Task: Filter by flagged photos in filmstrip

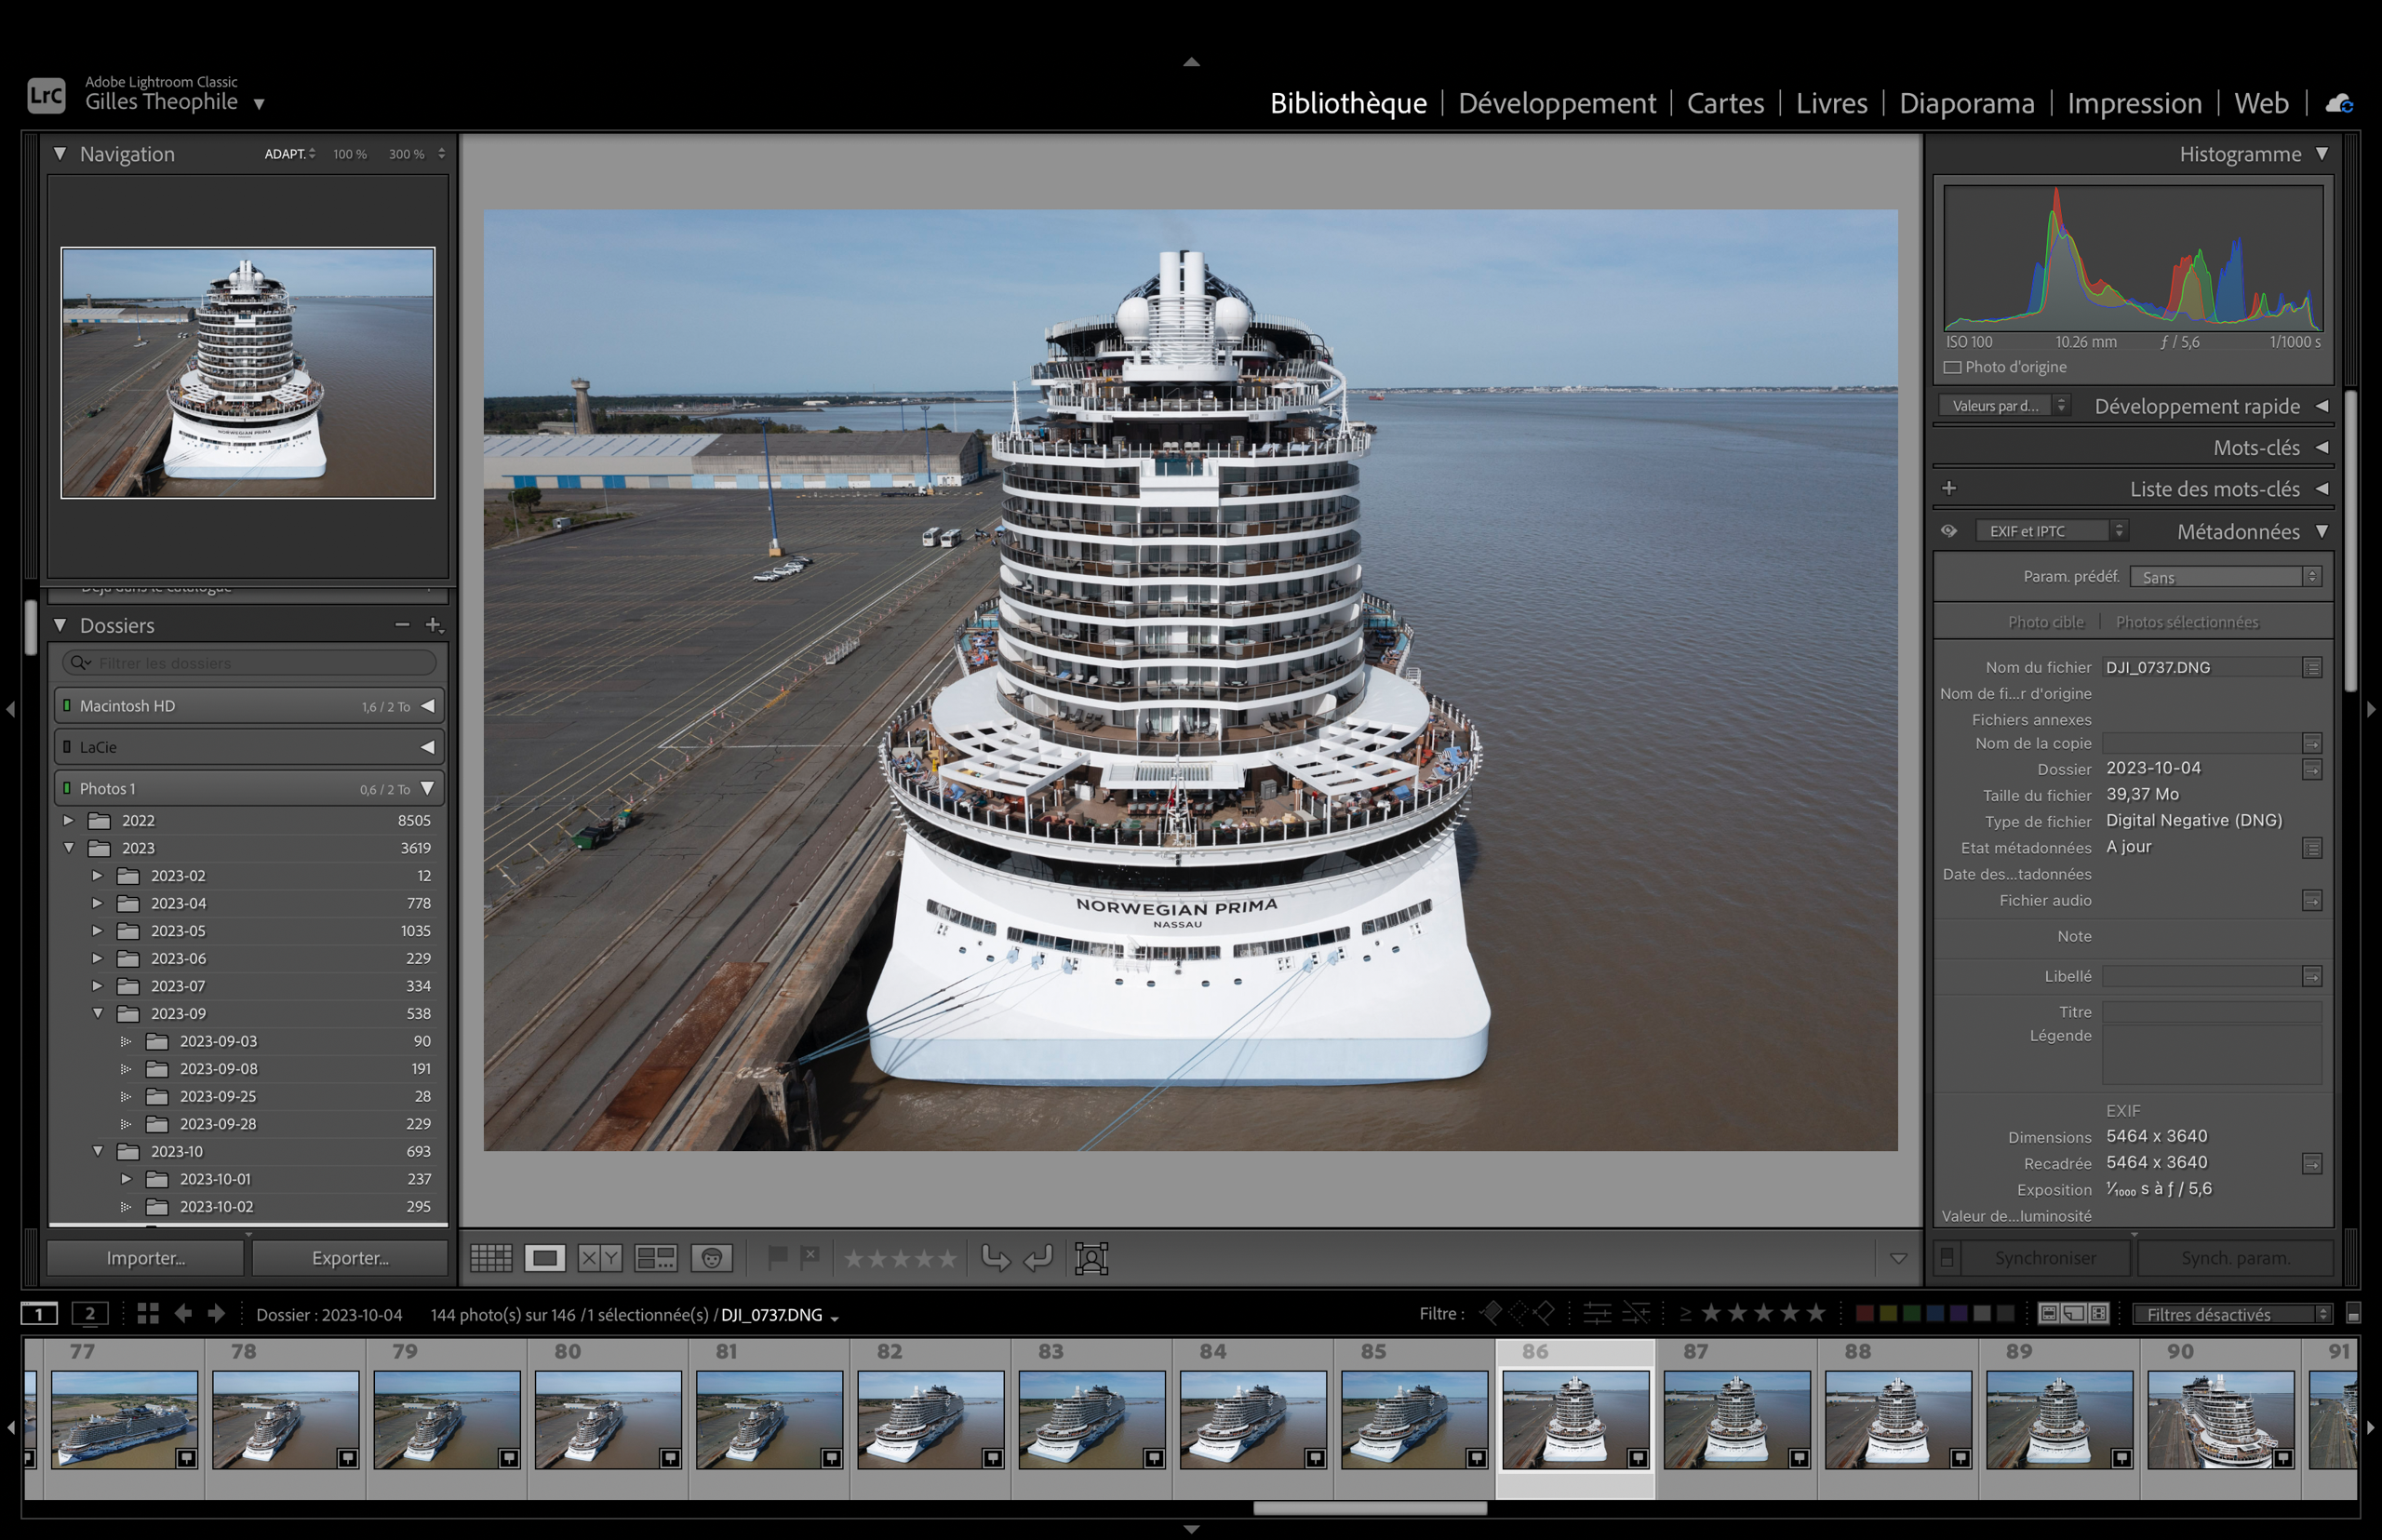Action: pos(1491,1313)
